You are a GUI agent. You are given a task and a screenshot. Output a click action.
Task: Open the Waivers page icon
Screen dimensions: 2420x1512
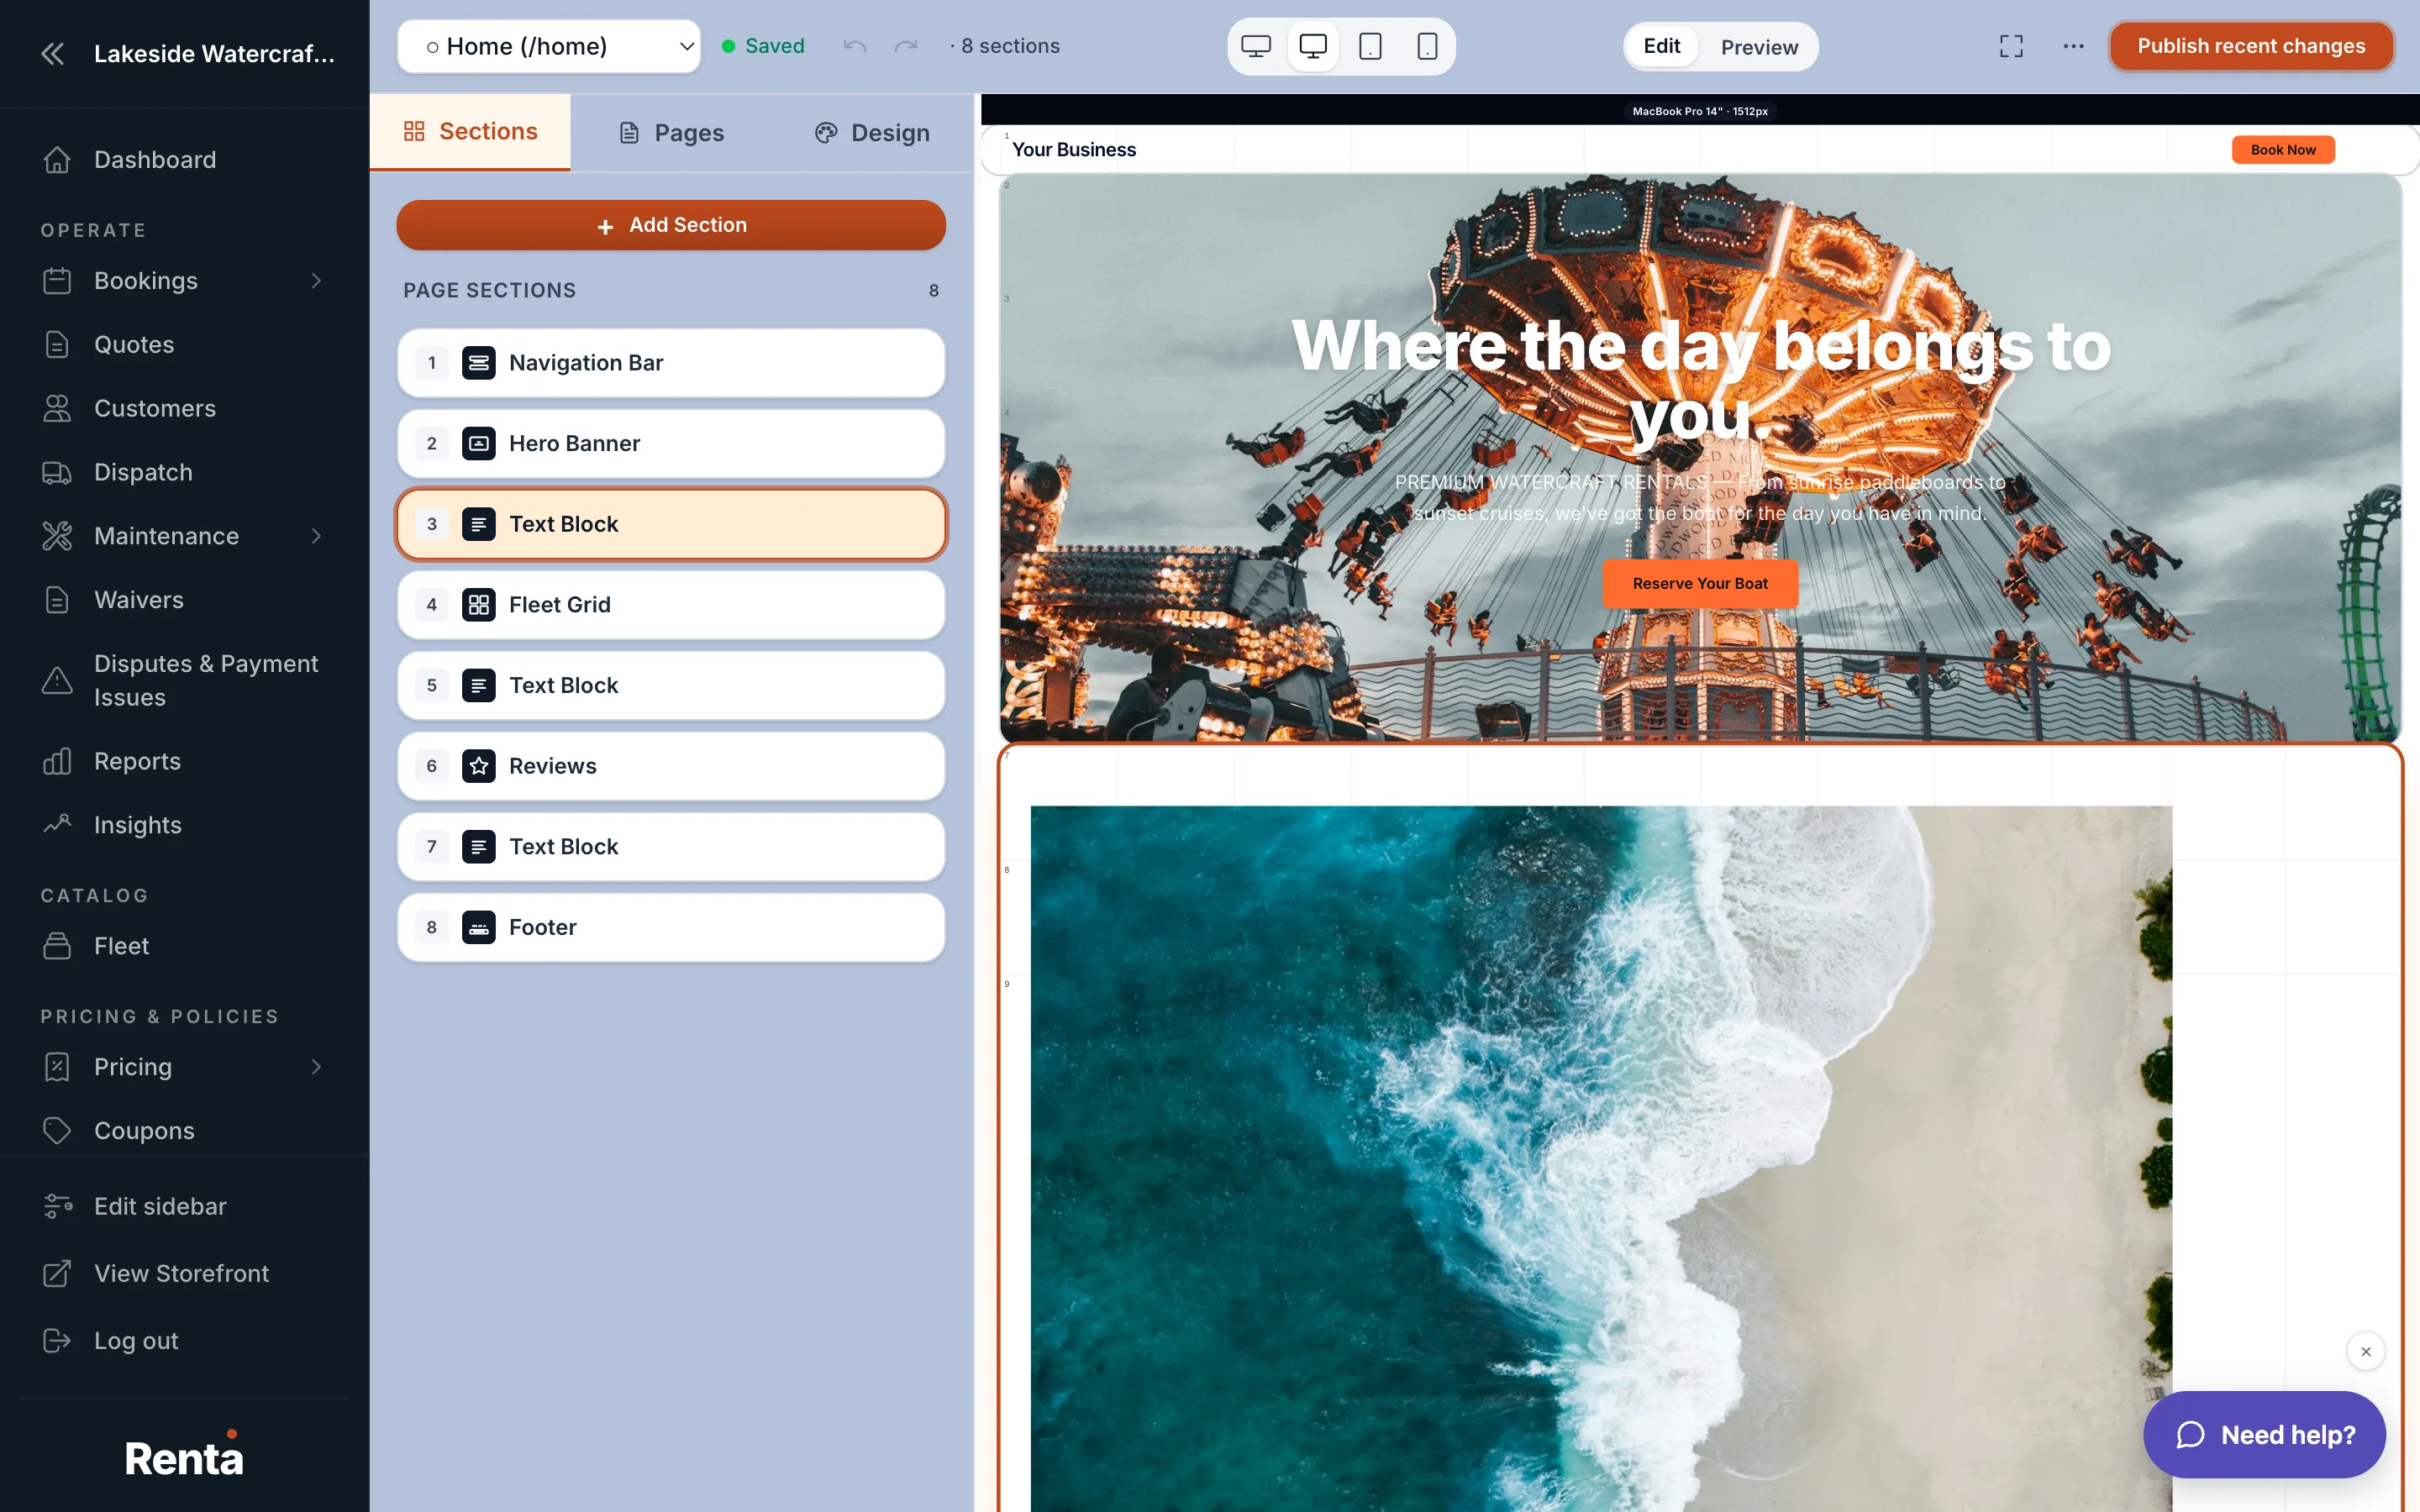57,600
